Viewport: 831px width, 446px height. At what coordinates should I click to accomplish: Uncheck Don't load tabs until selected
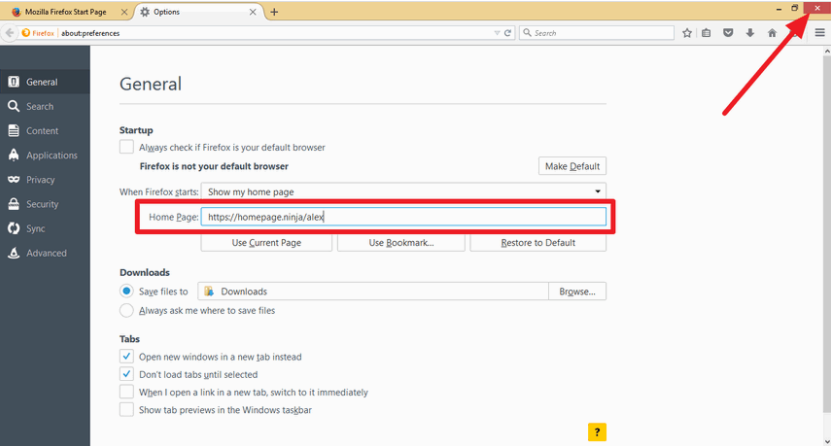[x=126, y=374]
